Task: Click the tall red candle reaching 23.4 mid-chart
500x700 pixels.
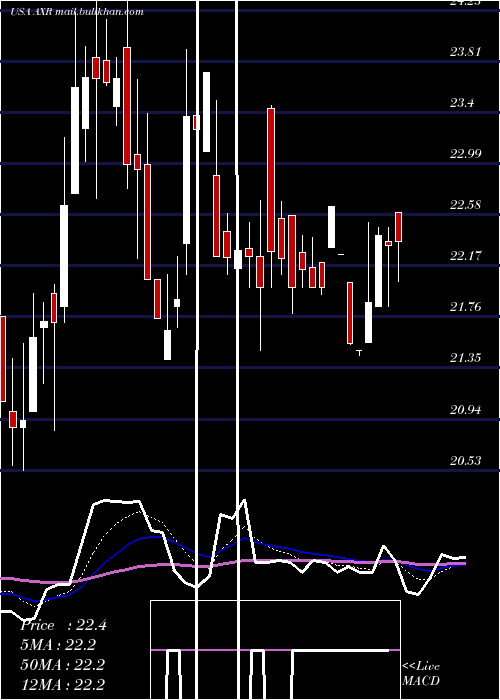Action: pos(271,180)
